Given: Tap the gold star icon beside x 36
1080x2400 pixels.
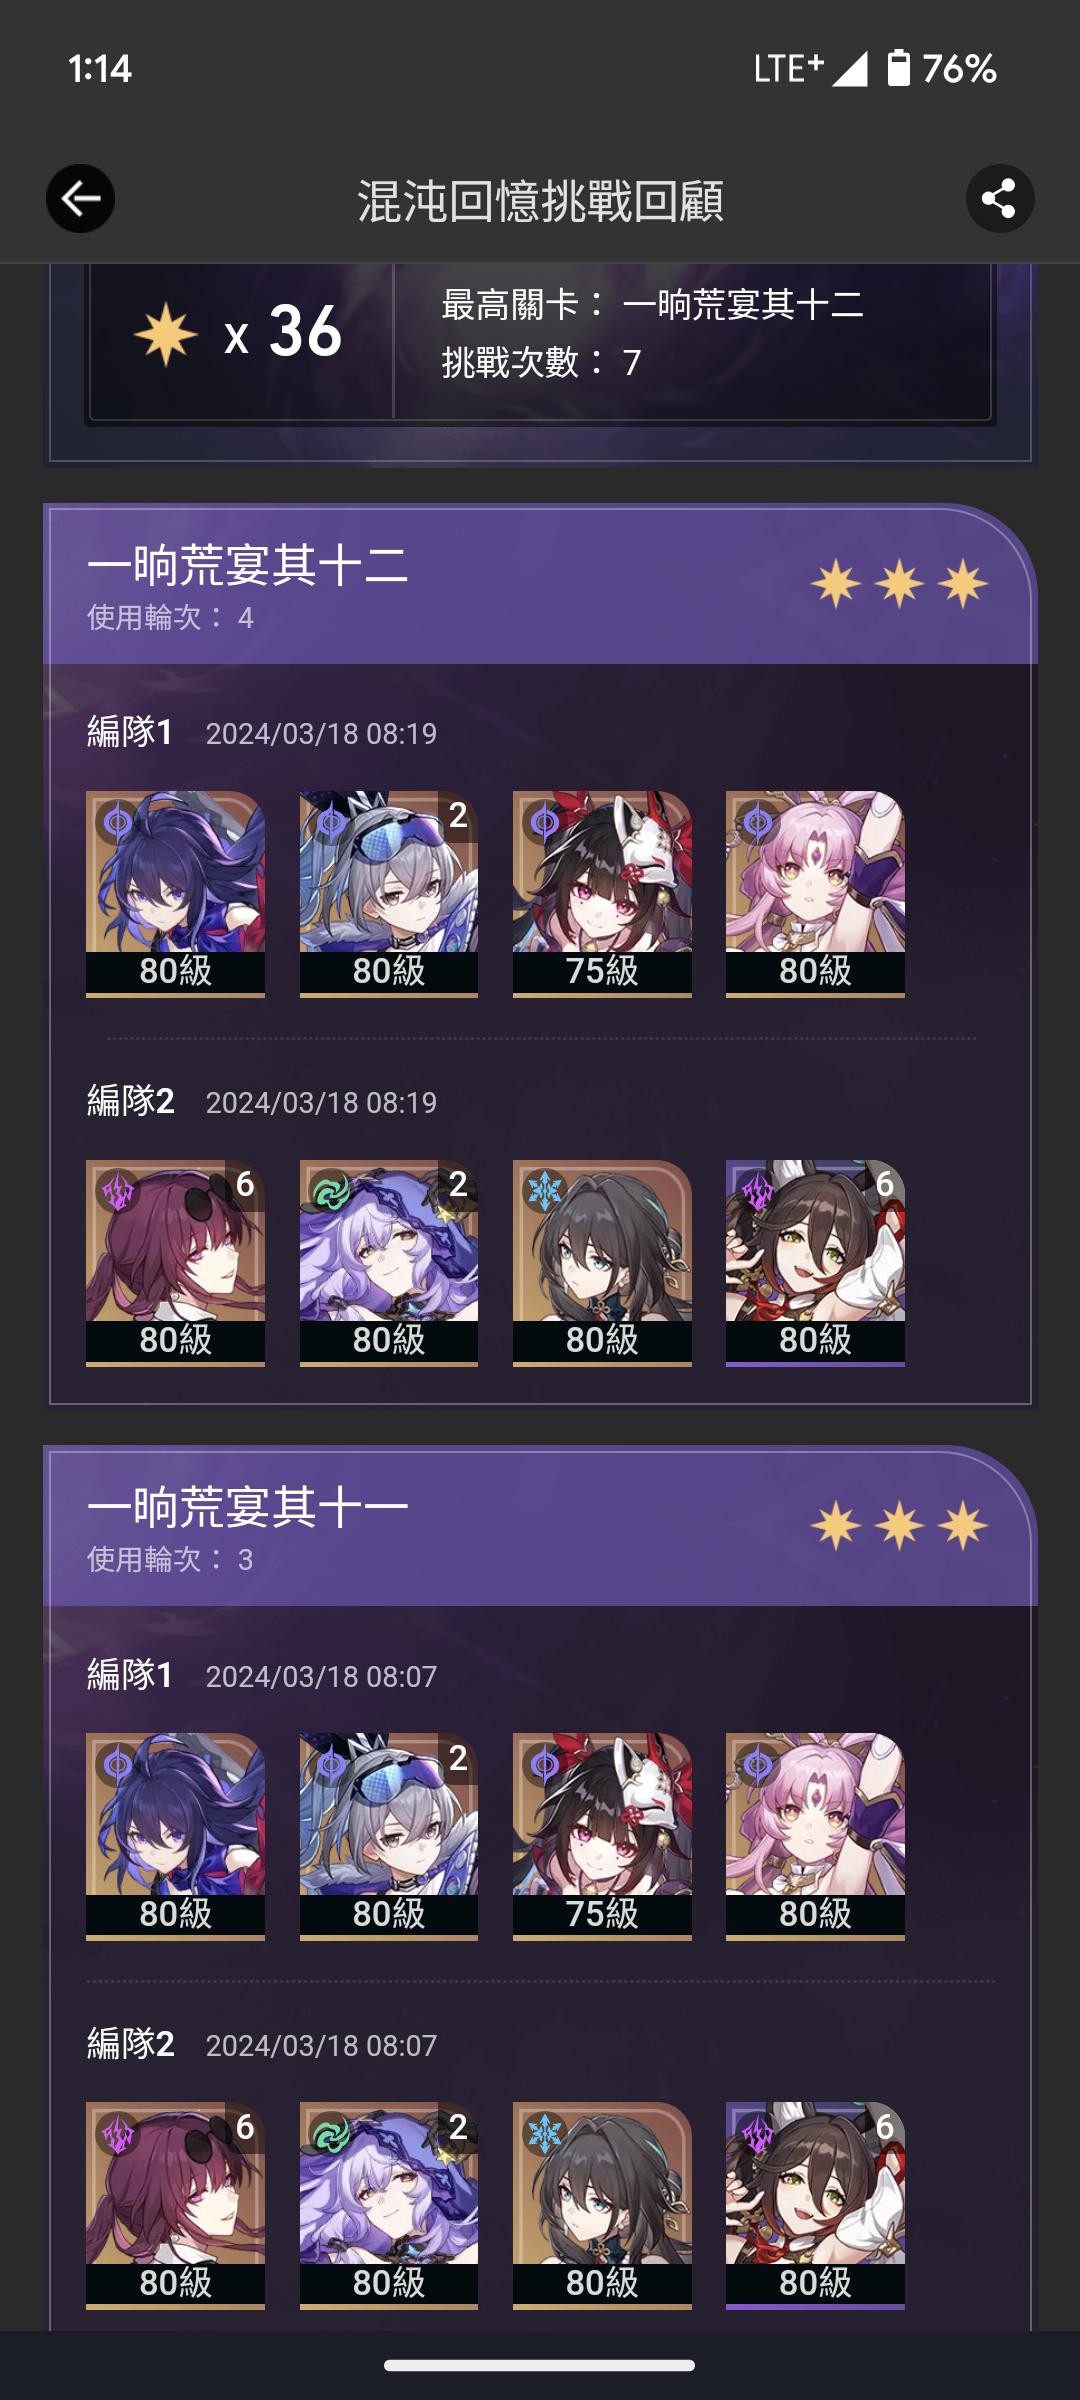Looking at the screenshot, I should coord(166,334).
